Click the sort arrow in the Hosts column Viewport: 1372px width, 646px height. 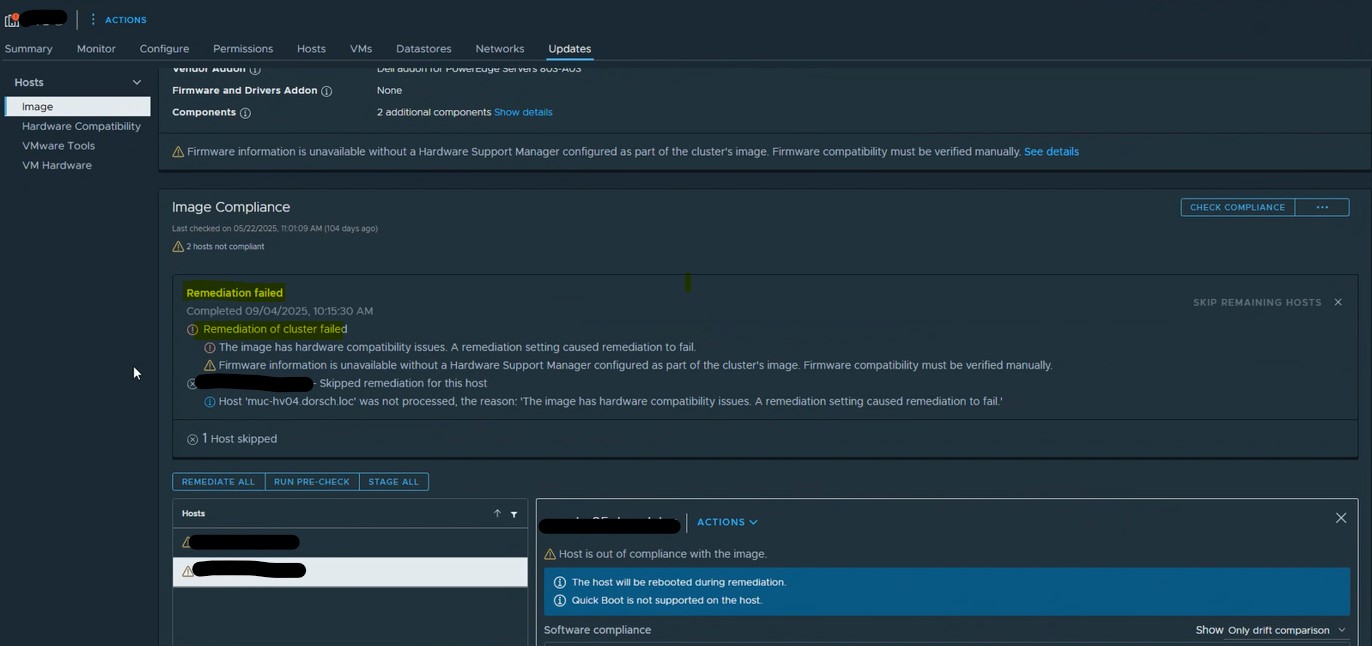[497, 513]
